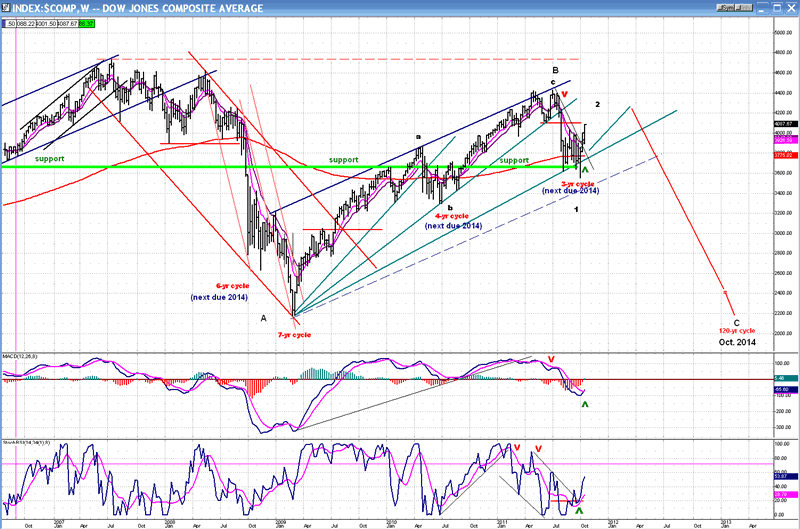
Task: Click the '2012' year label on time axis
Action: click(x=613, y=521)
